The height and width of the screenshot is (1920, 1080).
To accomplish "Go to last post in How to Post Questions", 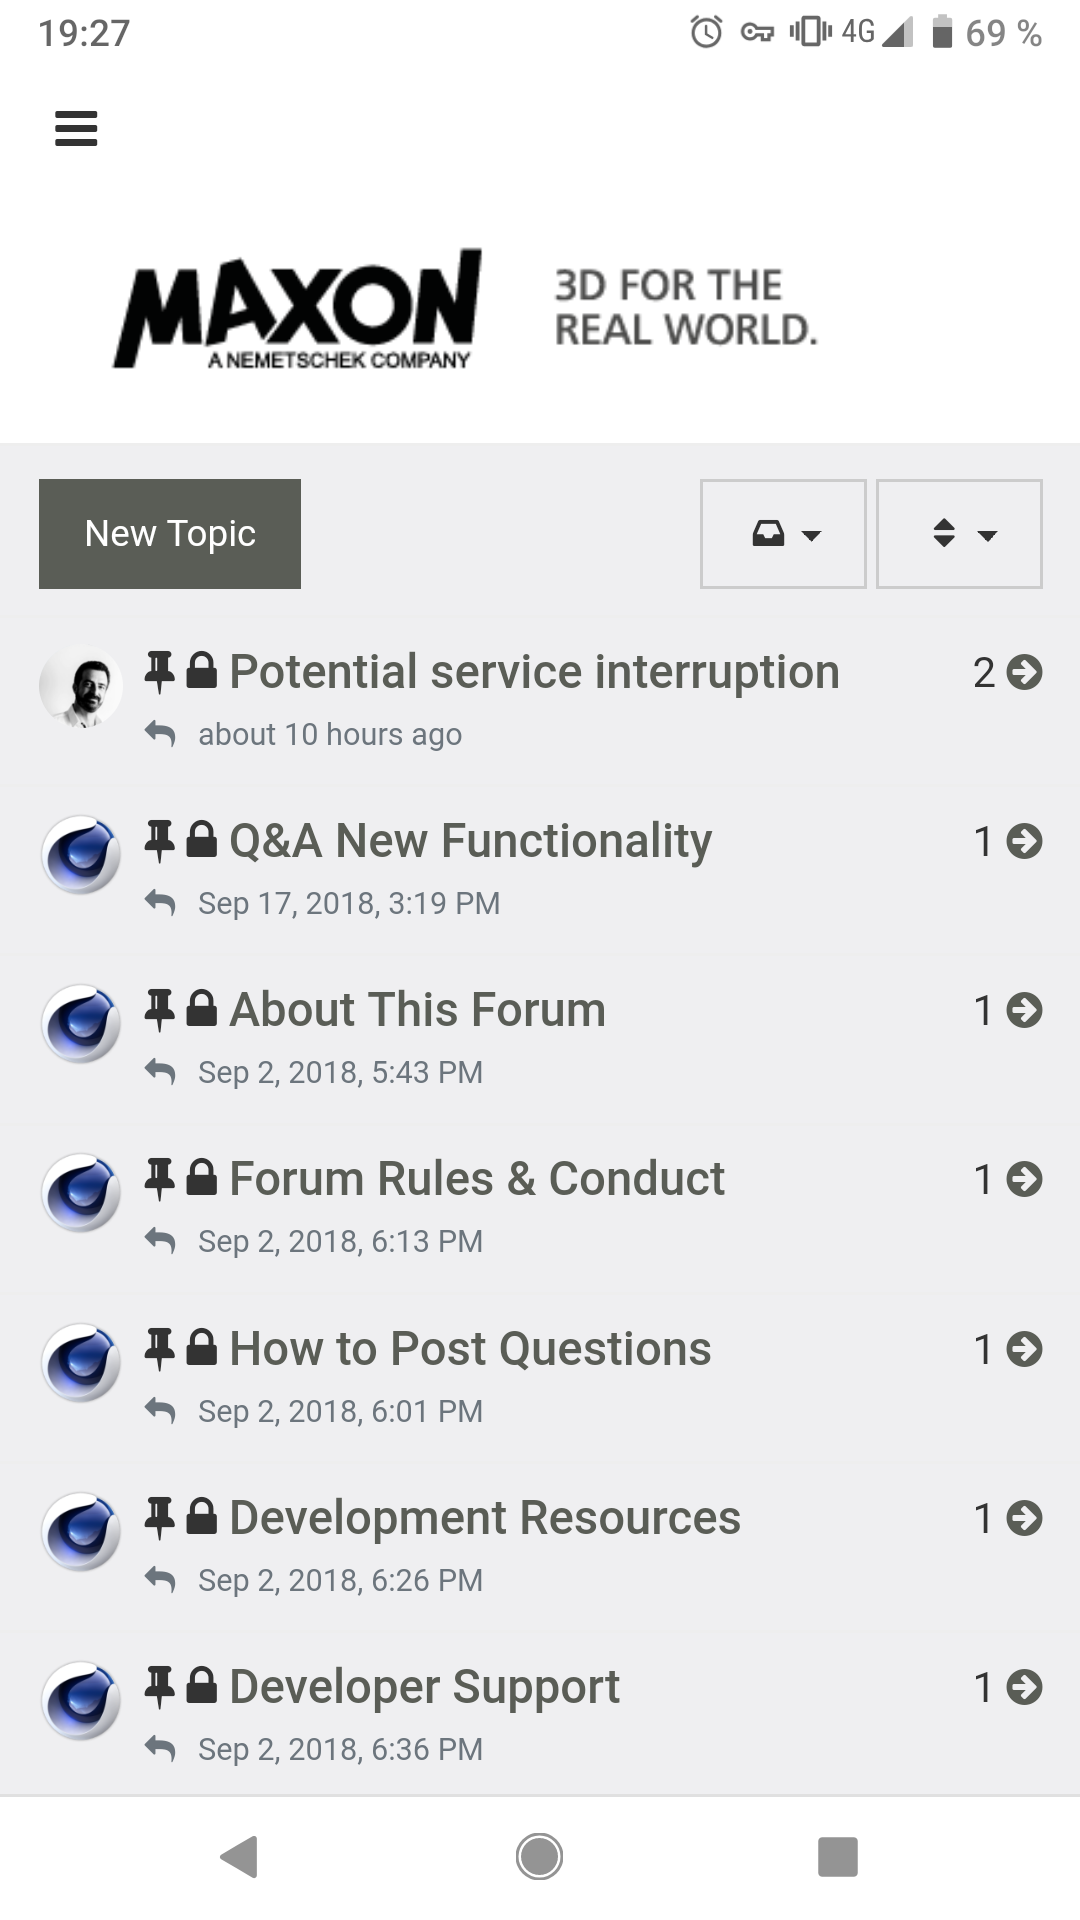I will (1024, 1349).
